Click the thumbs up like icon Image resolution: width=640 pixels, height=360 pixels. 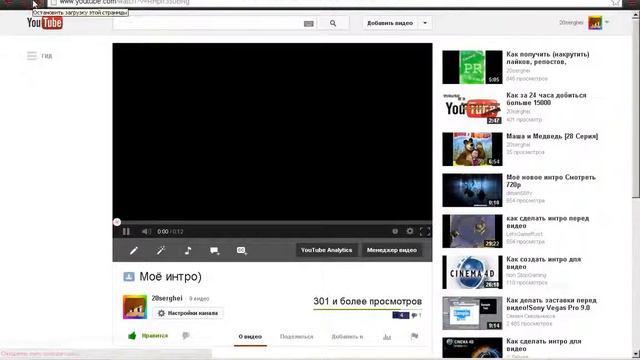click(132, 336)
